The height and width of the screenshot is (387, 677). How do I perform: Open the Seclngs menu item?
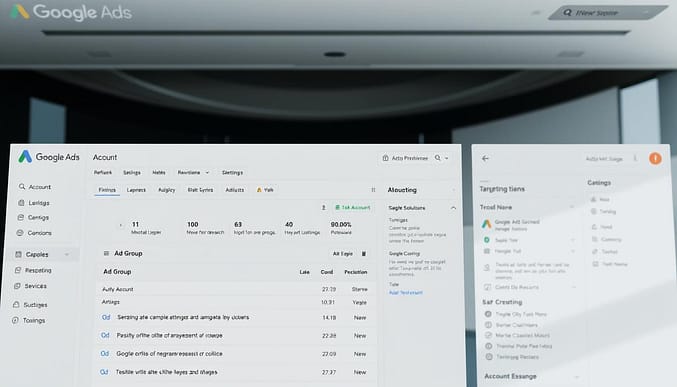[132, 172]
